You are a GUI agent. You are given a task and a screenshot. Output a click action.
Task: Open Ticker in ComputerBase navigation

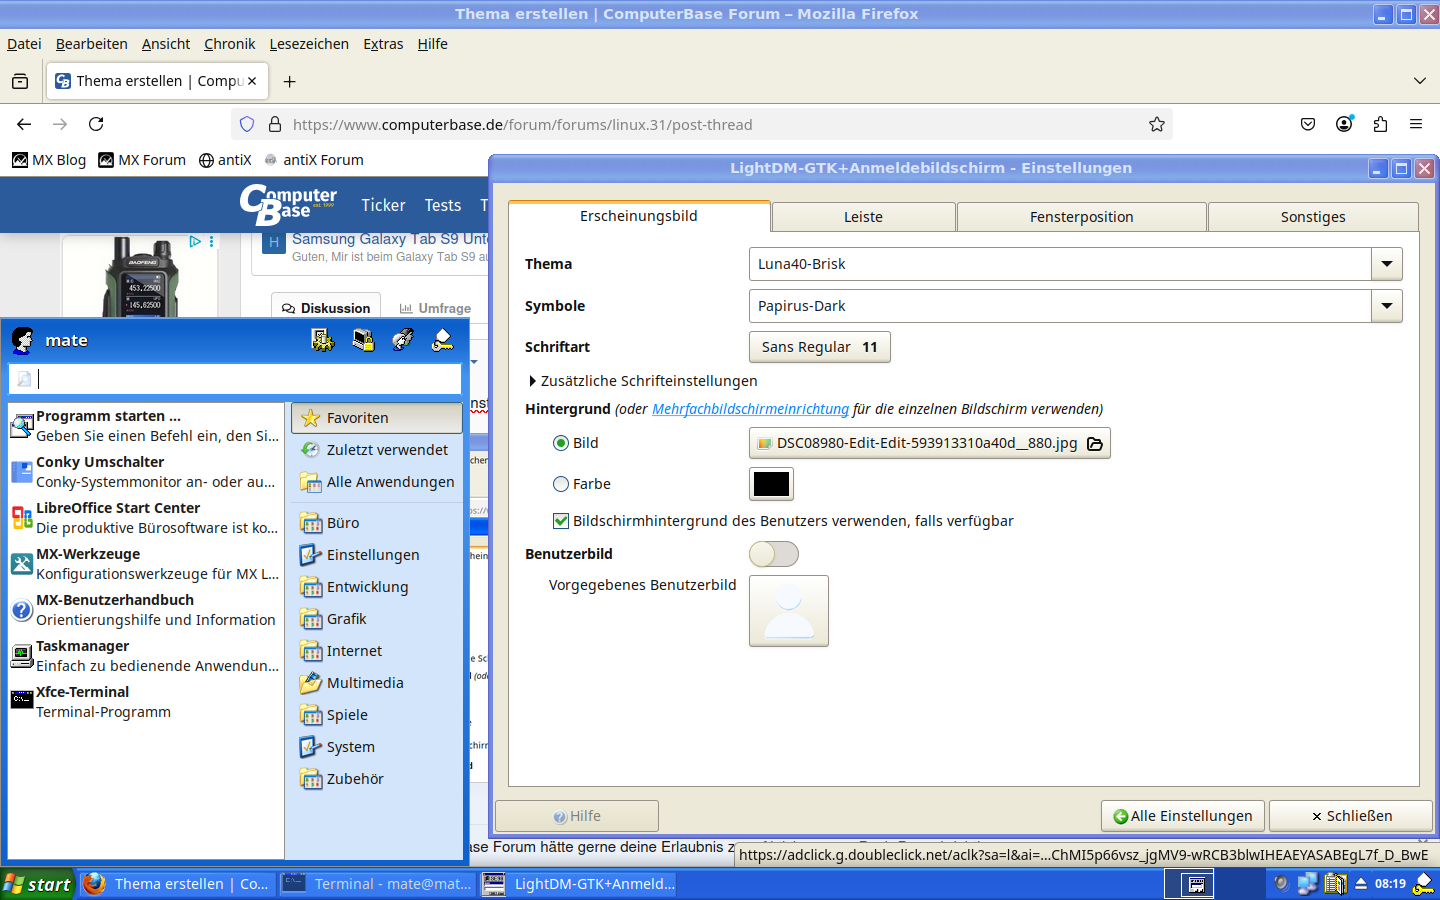pos(383,205)
